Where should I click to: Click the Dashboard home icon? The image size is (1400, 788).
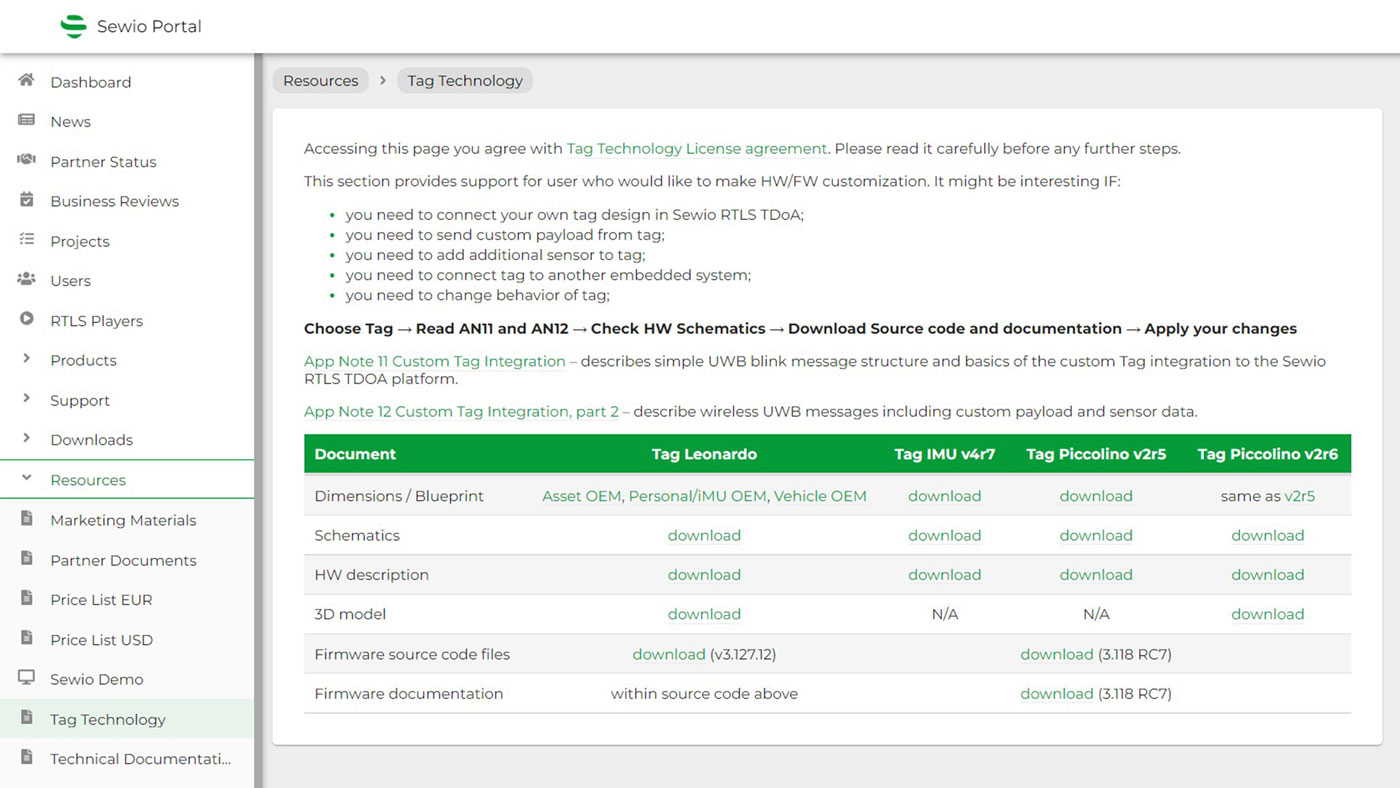tap(27, 81)
